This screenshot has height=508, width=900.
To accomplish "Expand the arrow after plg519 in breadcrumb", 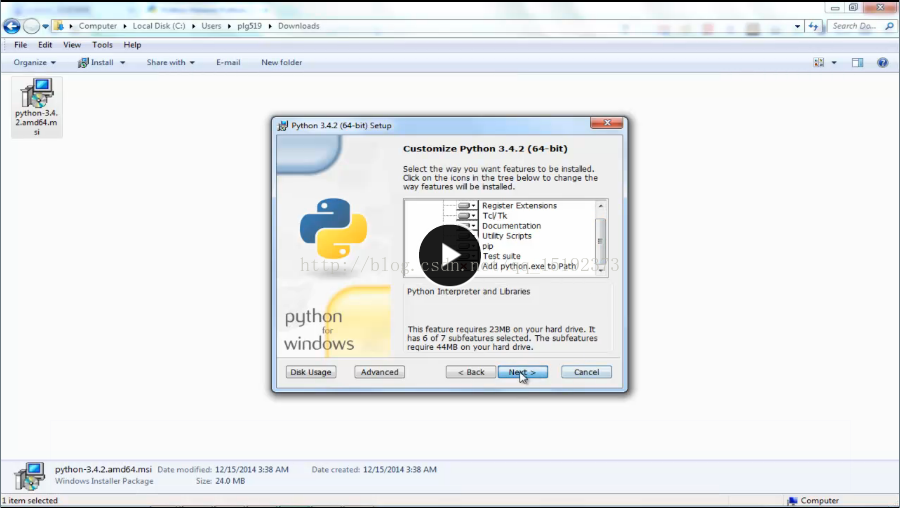I will click(270, 26).
